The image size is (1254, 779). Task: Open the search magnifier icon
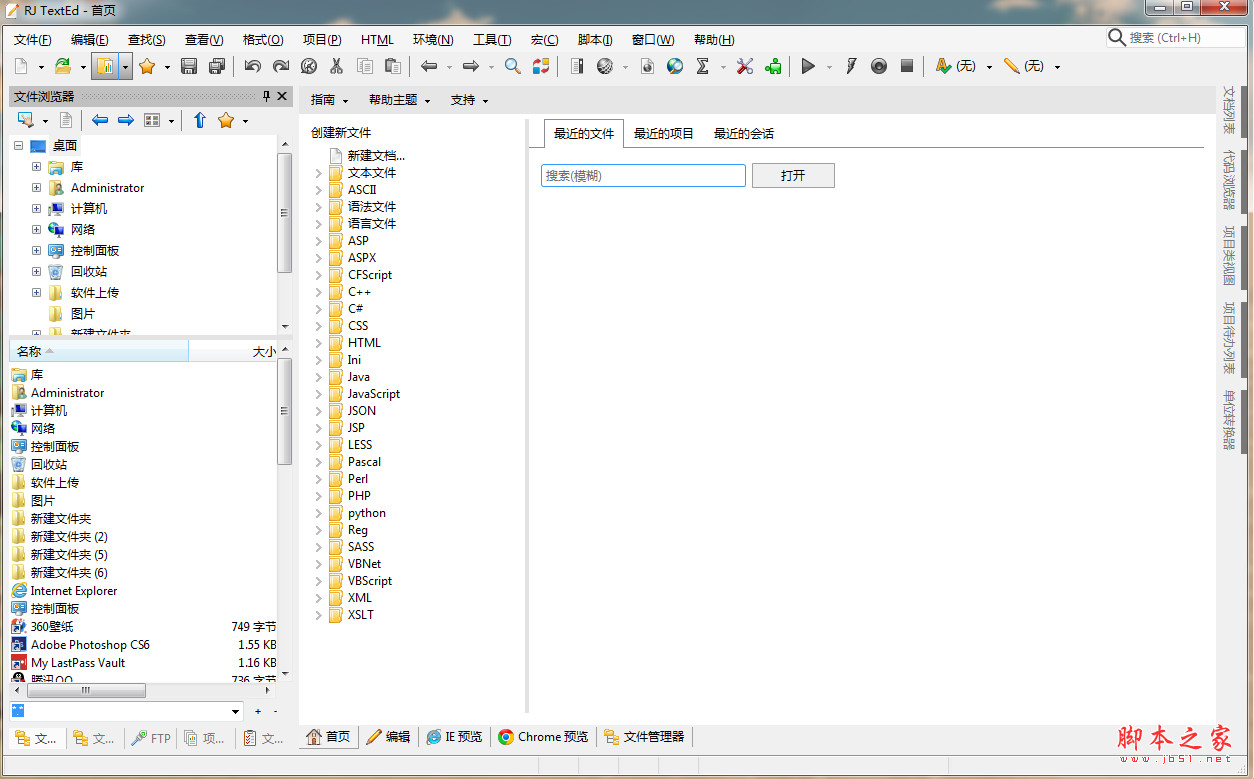tap(512, 66)
